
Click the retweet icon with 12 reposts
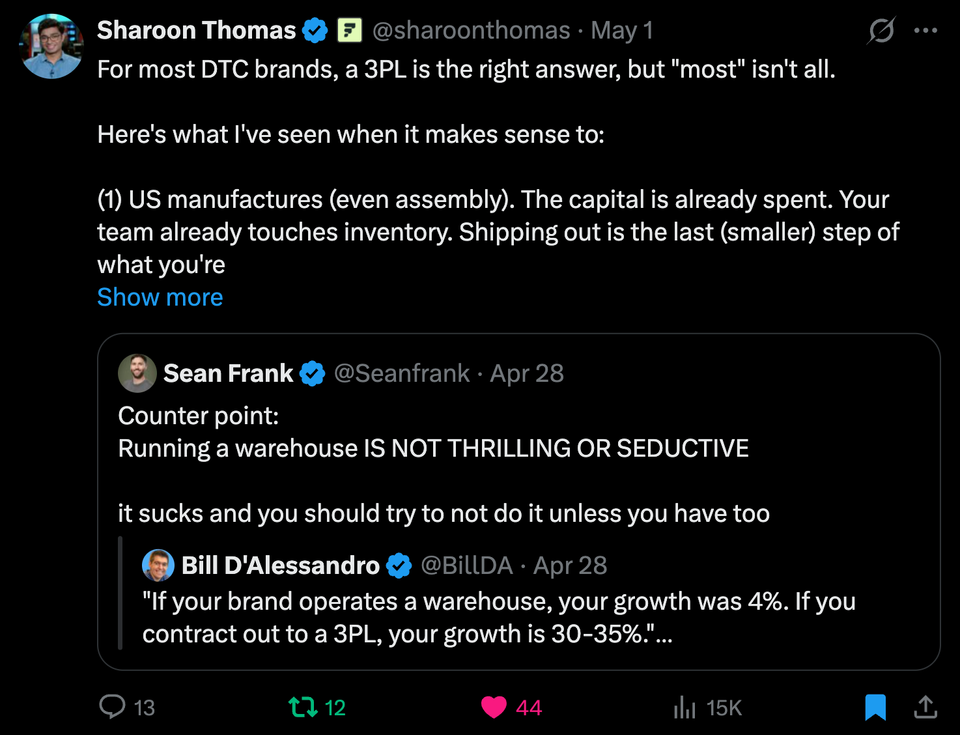[303, 707]
